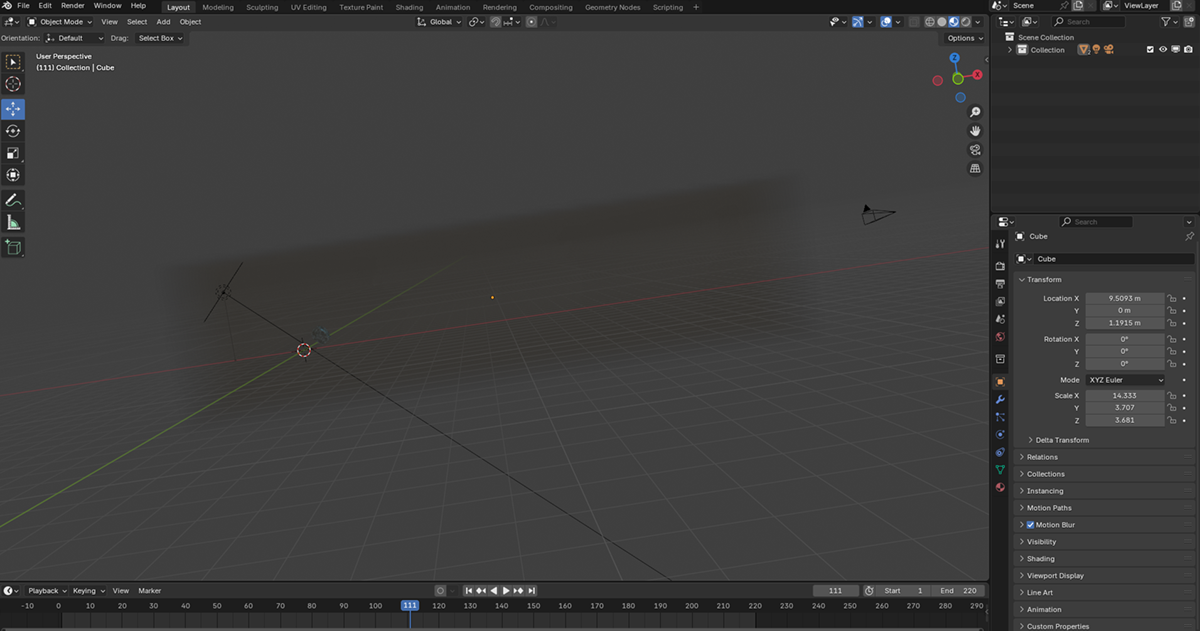Screen dimensions: 1200x631
Task: Choose the Measure tool
Action: pos(13,223)
